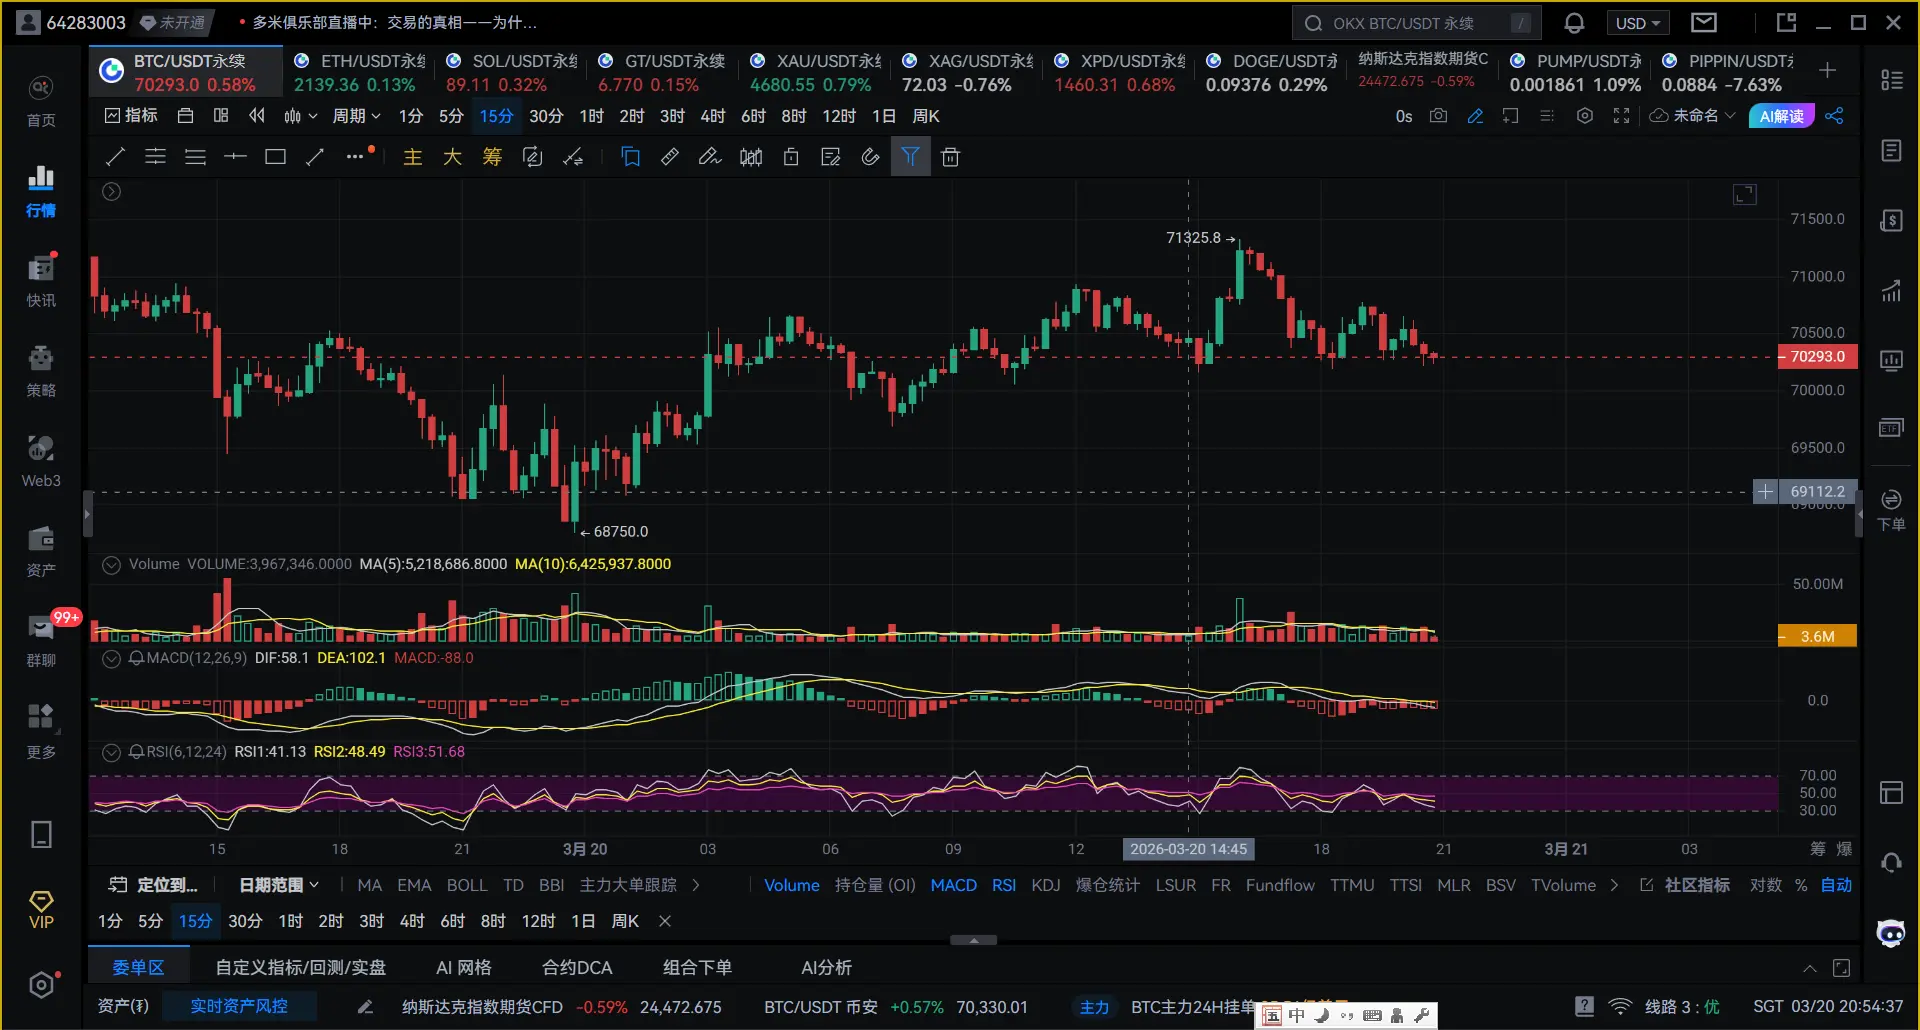
Task: Open the 更多 more sidebar icon
Action: (x=41, y=731)
